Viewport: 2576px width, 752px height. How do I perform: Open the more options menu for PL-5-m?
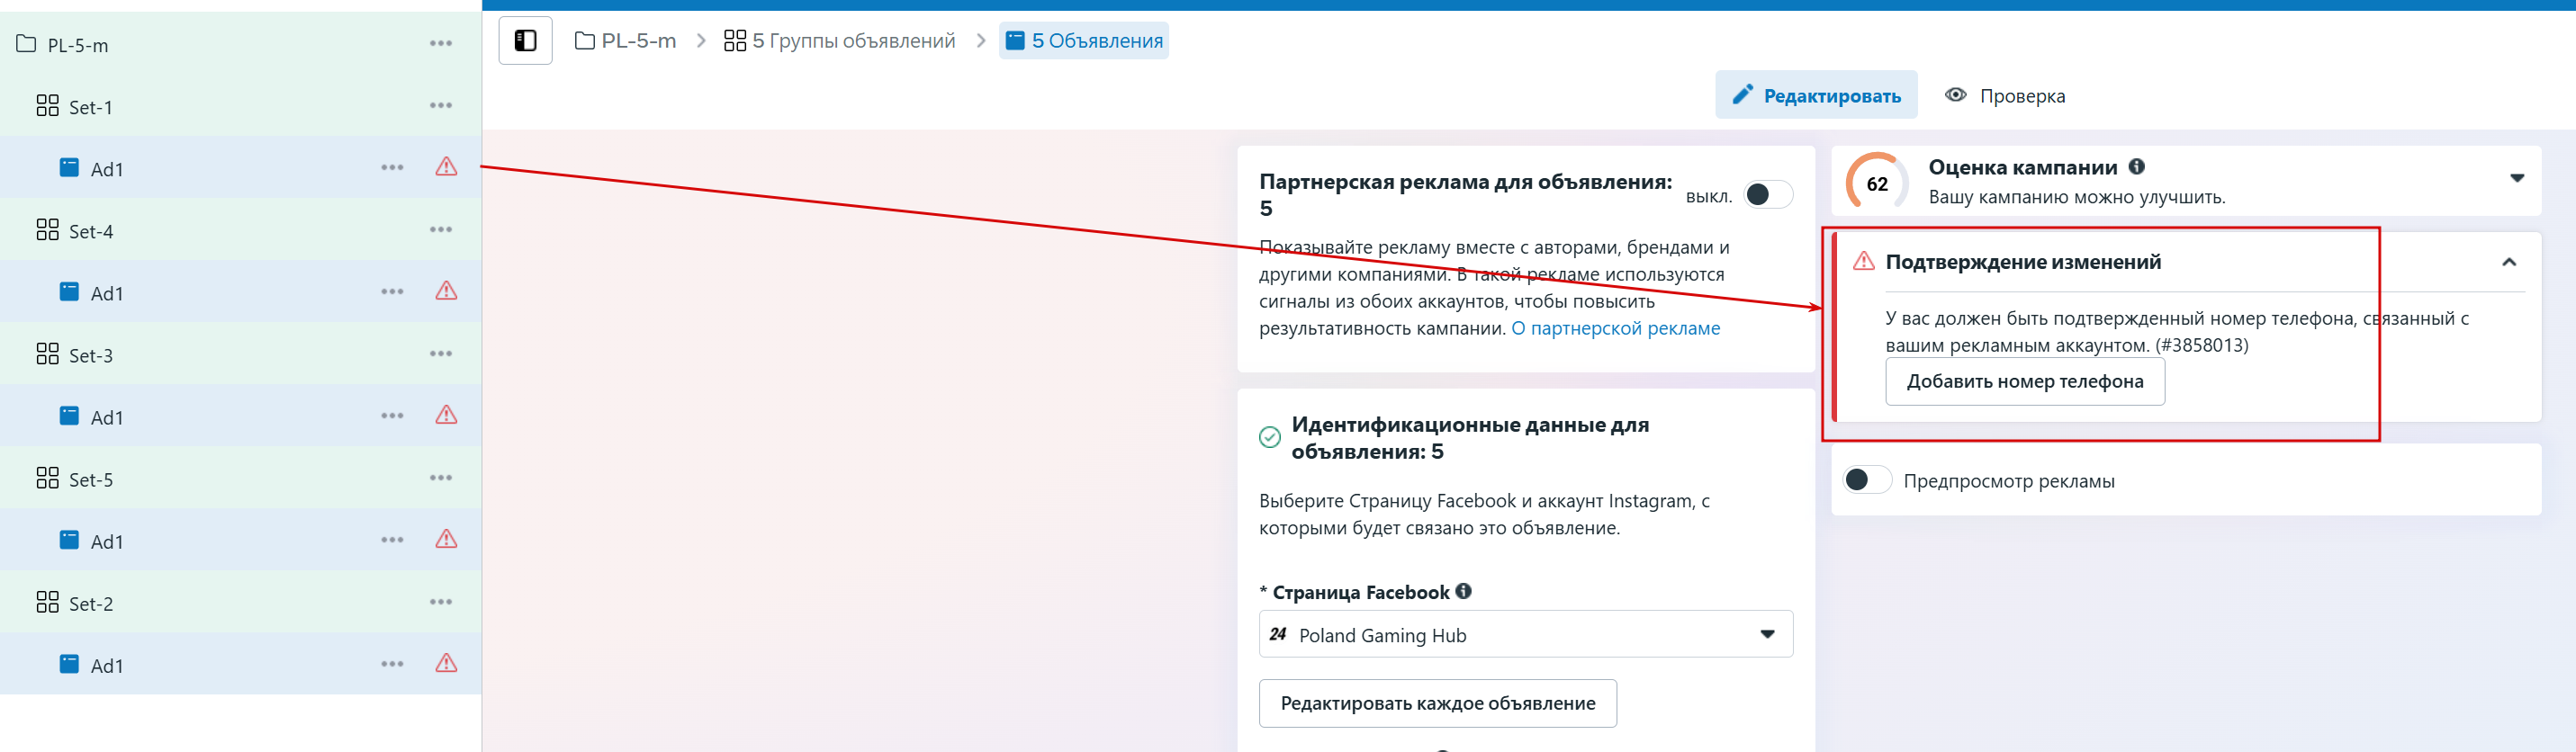[x=441, y=44]
